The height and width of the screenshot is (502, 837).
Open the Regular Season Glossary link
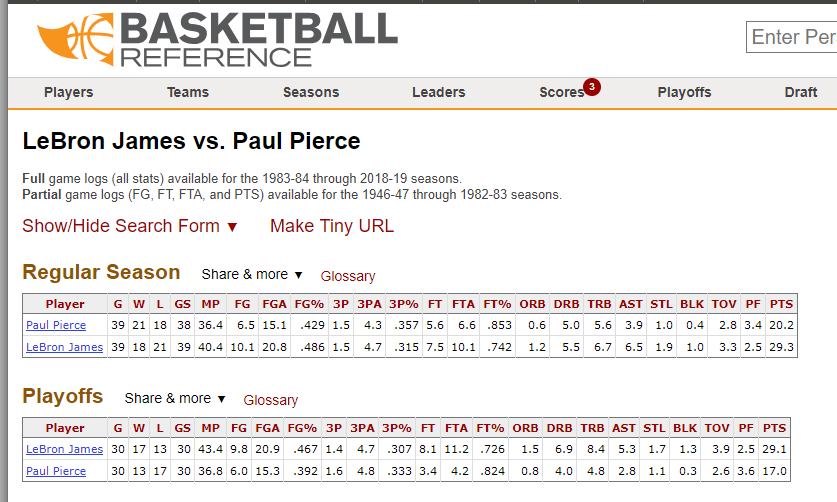coord(348,276)
